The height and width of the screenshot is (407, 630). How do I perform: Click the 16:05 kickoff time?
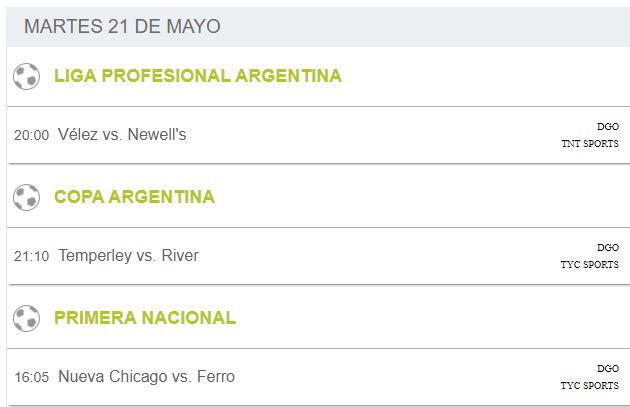[31, 377]
